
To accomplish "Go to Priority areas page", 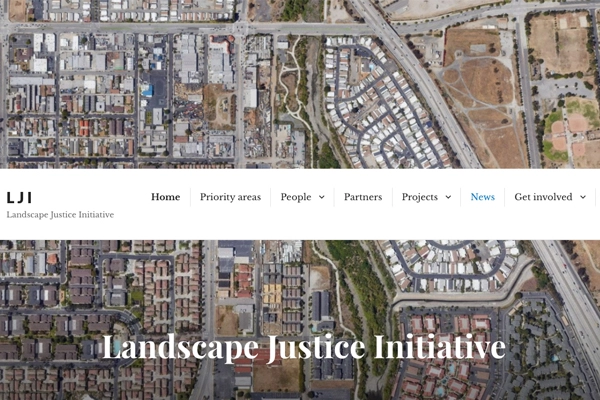I will (x=230, y=197).
